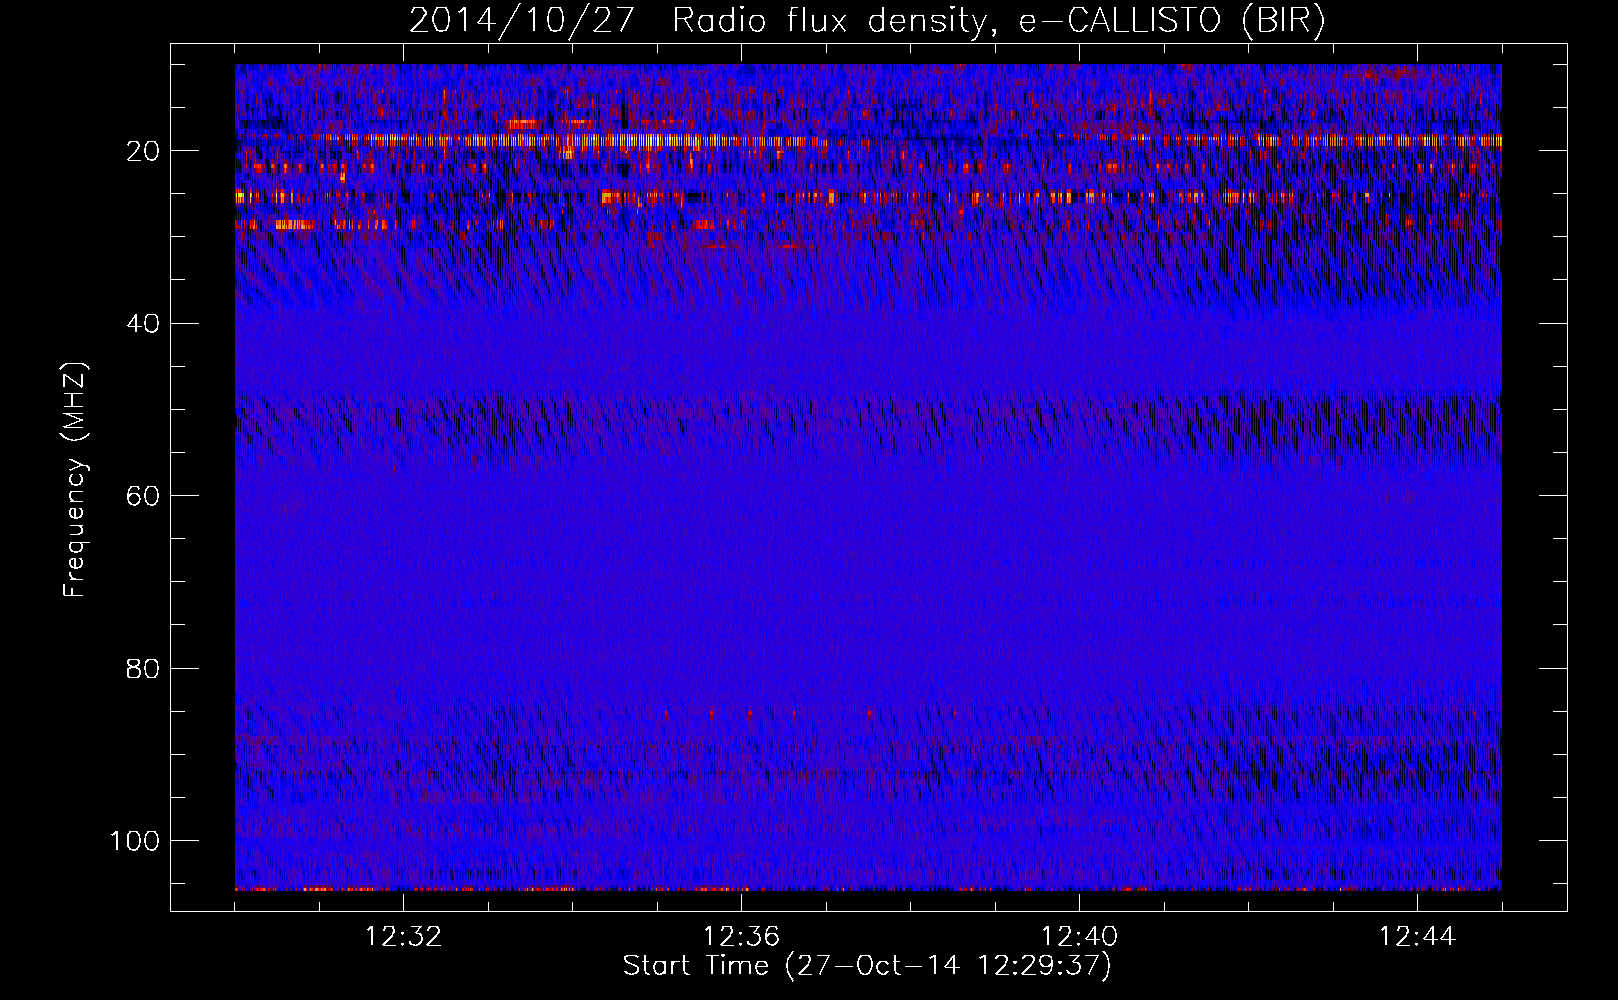Click the '80' frequency tick label
The height and width of the screenshot is (1000, 1618).
tap(144, 668)
